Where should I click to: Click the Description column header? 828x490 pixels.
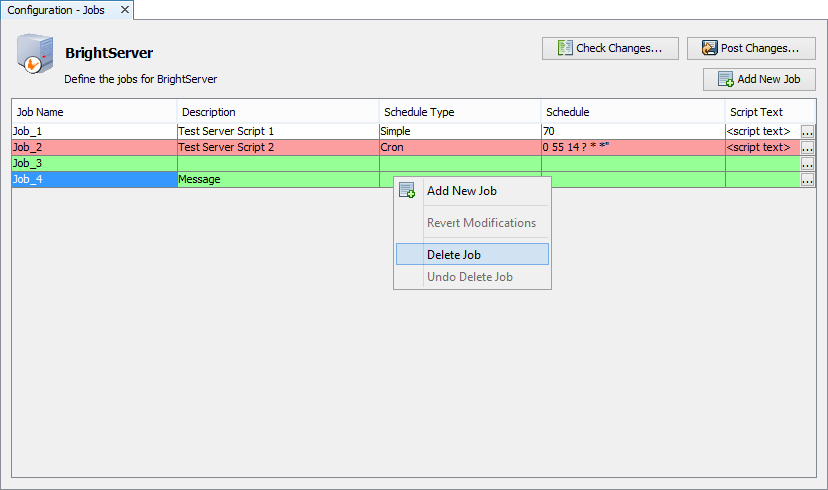point(278,112)
